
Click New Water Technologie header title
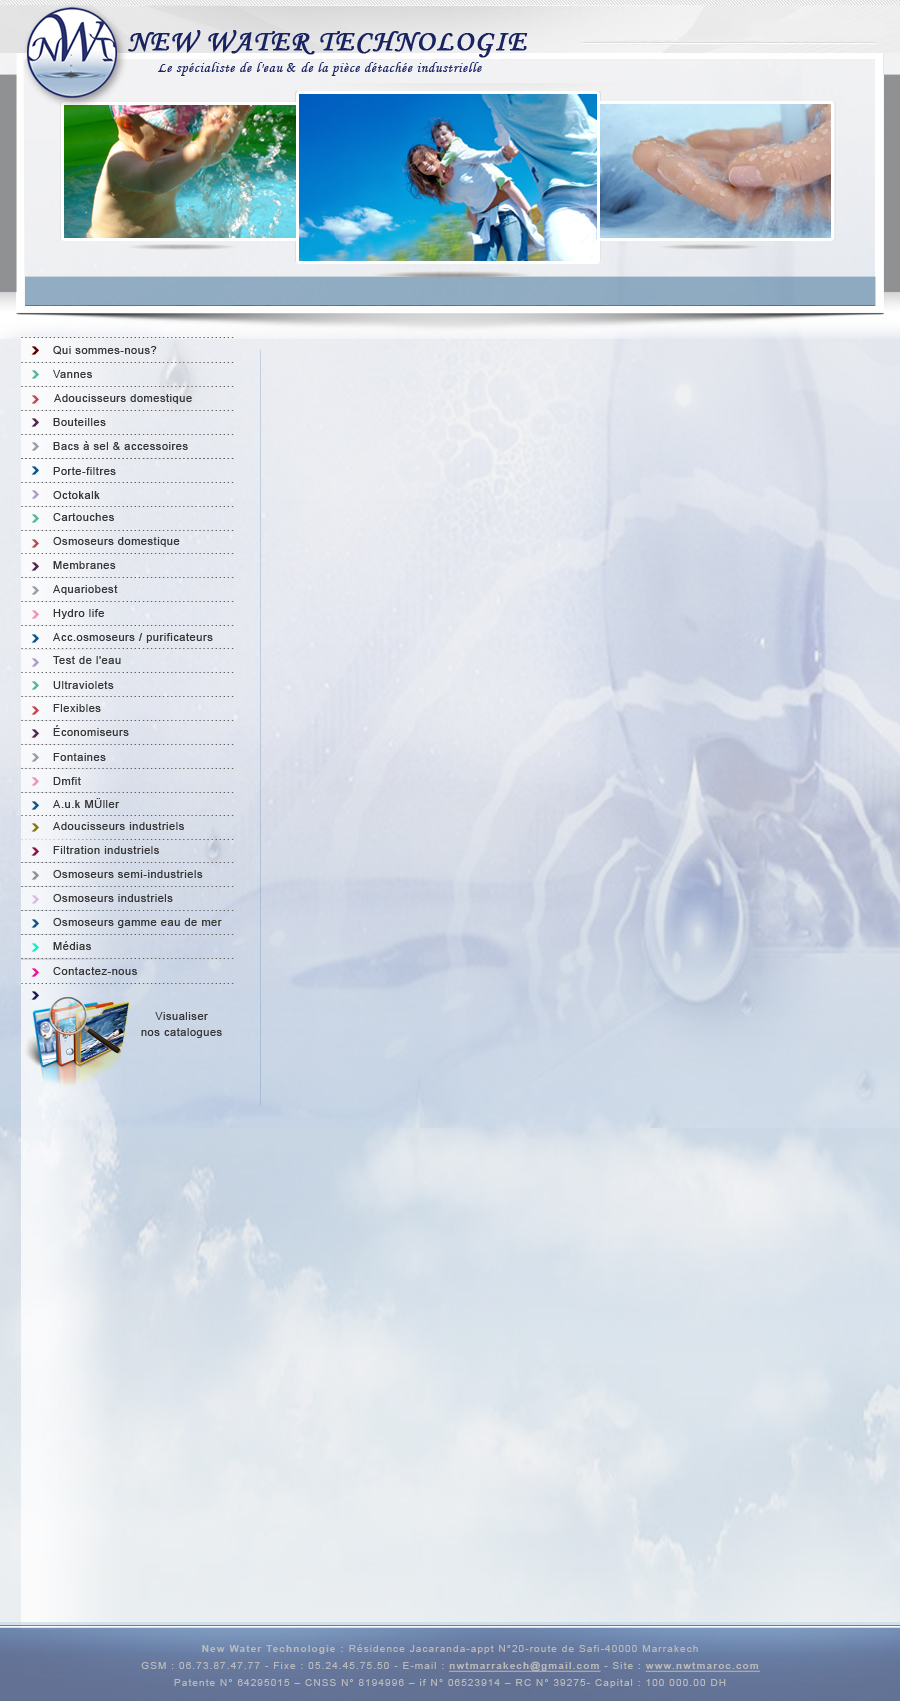pos(328,42)
